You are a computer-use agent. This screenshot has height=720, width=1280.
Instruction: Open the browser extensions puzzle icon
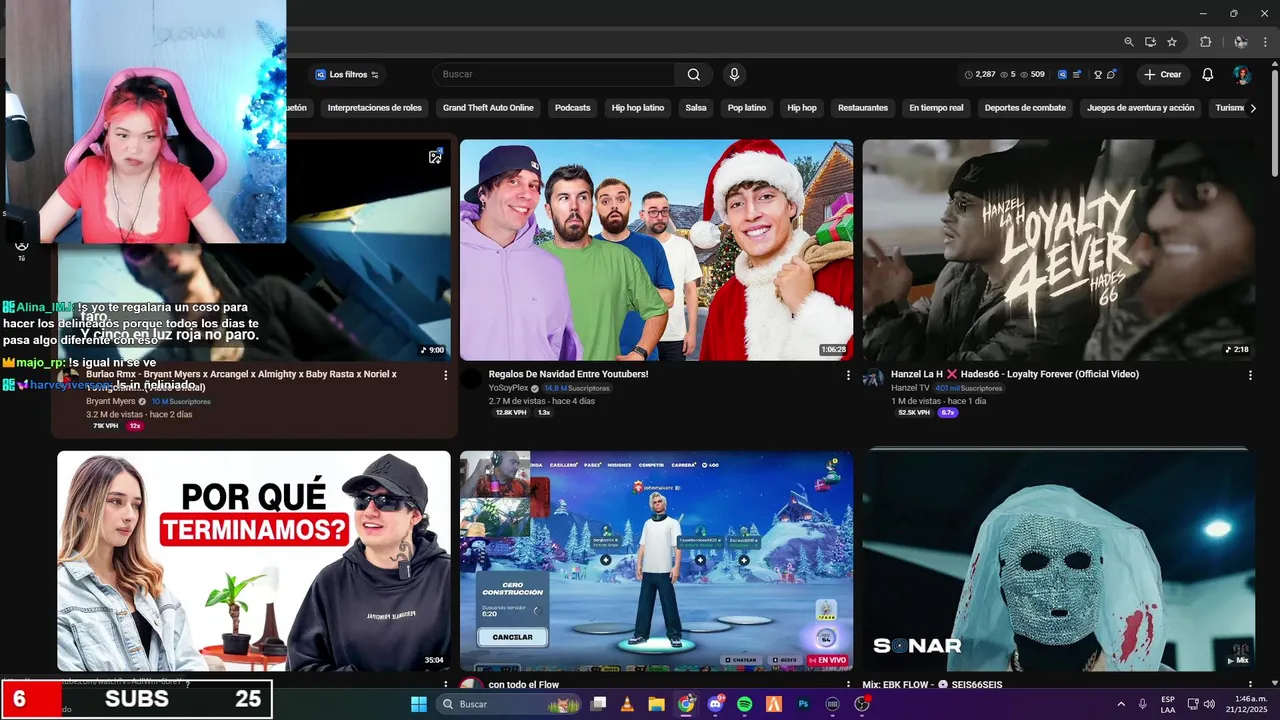pyautogui.click(x=1205, y=42)
